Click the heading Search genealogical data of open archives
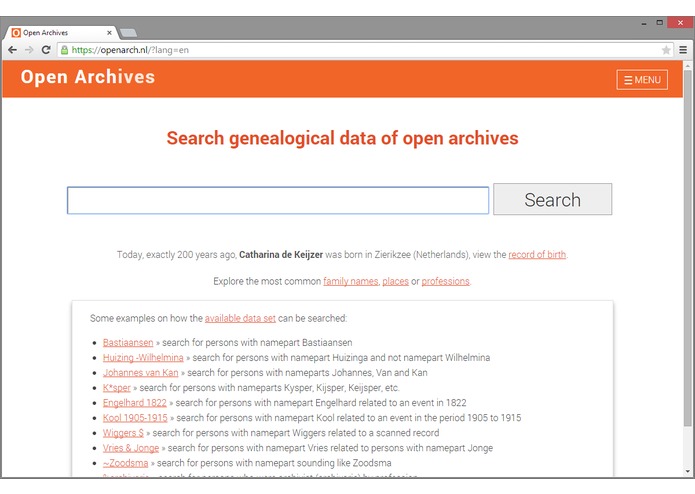Screen dimensions: 695x494 342,138
